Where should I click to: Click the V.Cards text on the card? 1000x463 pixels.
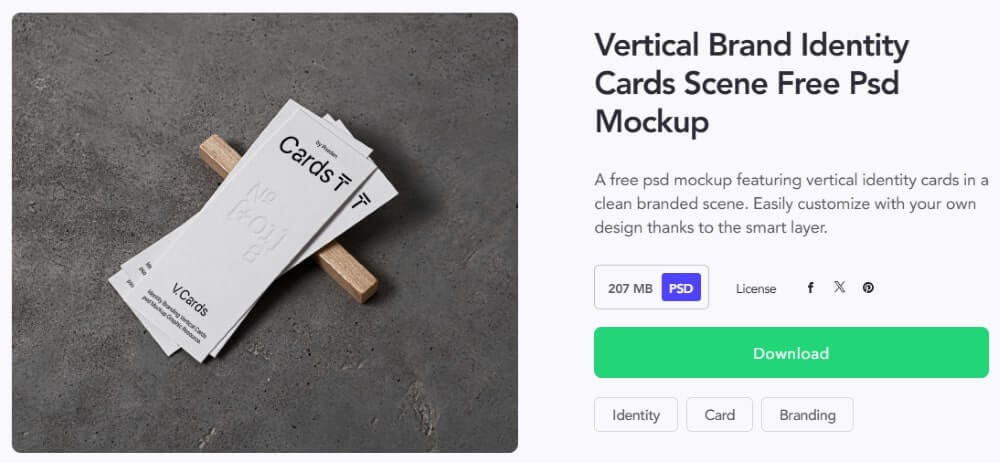coord(186,292)
